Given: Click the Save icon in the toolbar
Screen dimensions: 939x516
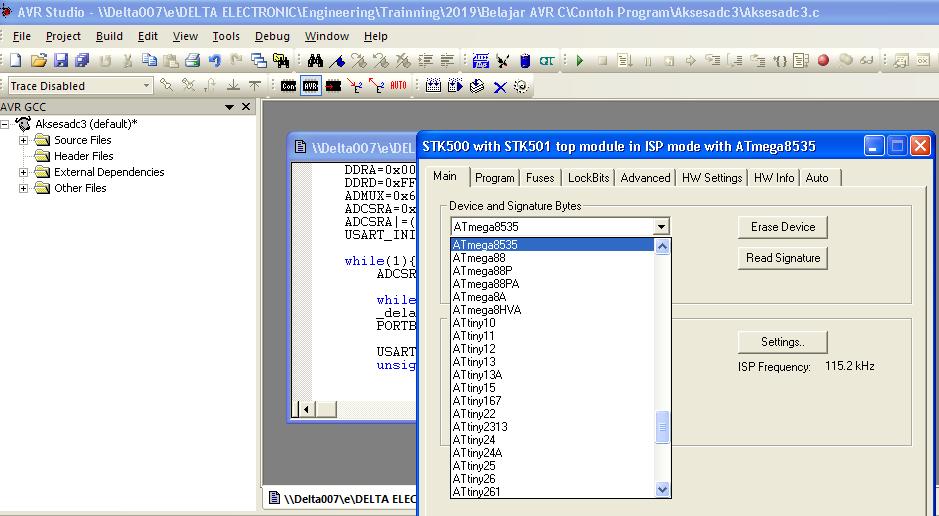Looking at the screenshot, I should click(61, 61).
